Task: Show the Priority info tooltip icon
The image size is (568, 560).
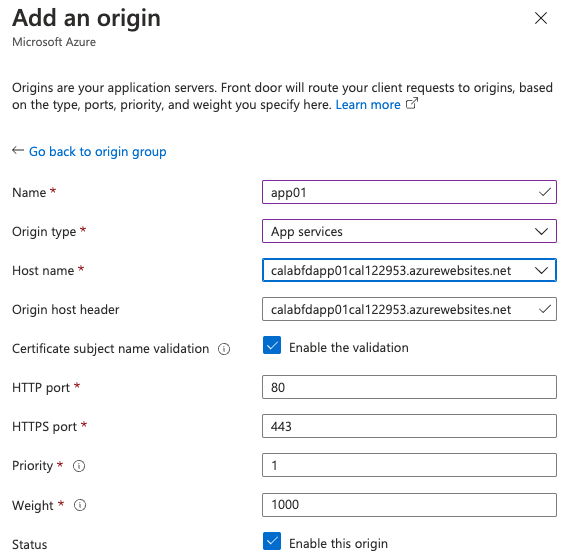Action: (x=79, y=466)
